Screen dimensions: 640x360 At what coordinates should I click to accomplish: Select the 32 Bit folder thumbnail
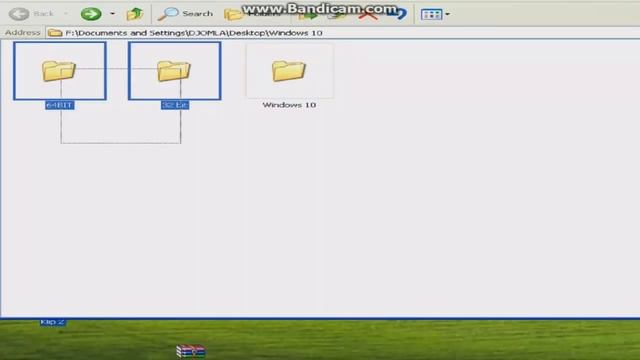pos(175,71)
